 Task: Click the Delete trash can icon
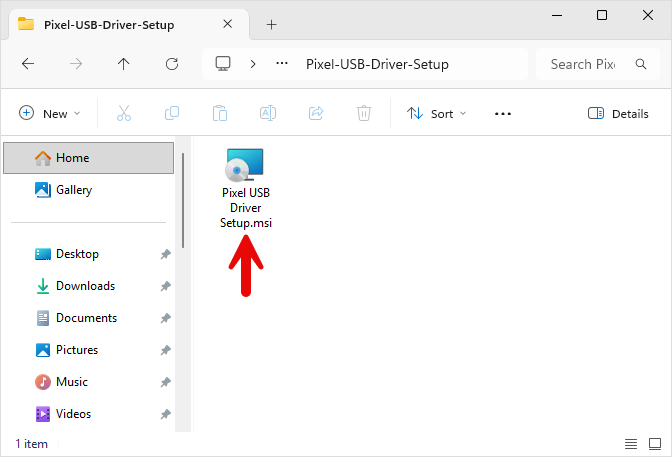click(x=364, y=113)
